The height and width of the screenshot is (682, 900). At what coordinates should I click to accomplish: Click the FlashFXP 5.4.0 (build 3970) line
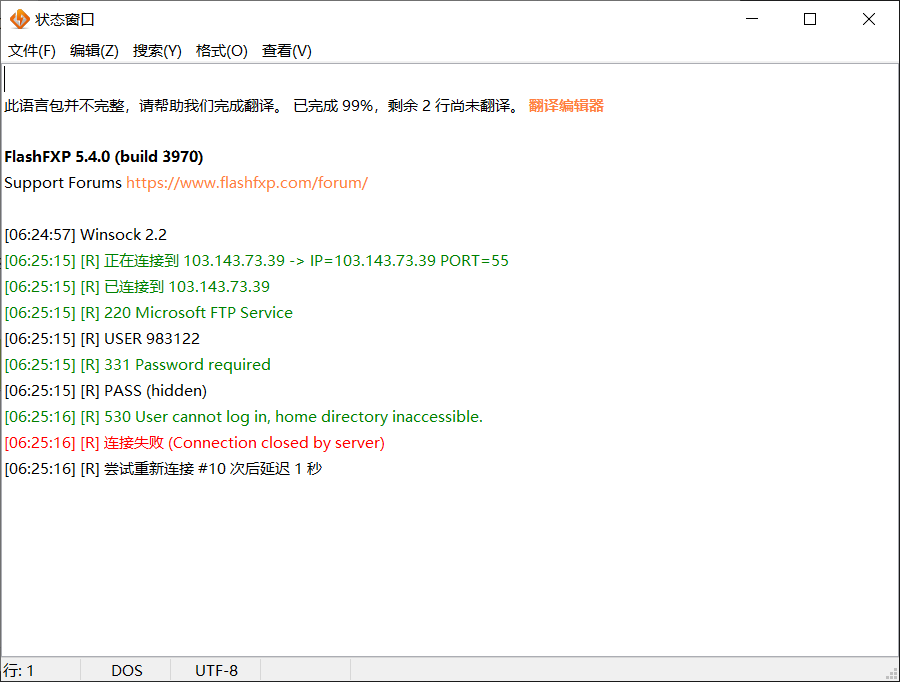coord(104,157)
